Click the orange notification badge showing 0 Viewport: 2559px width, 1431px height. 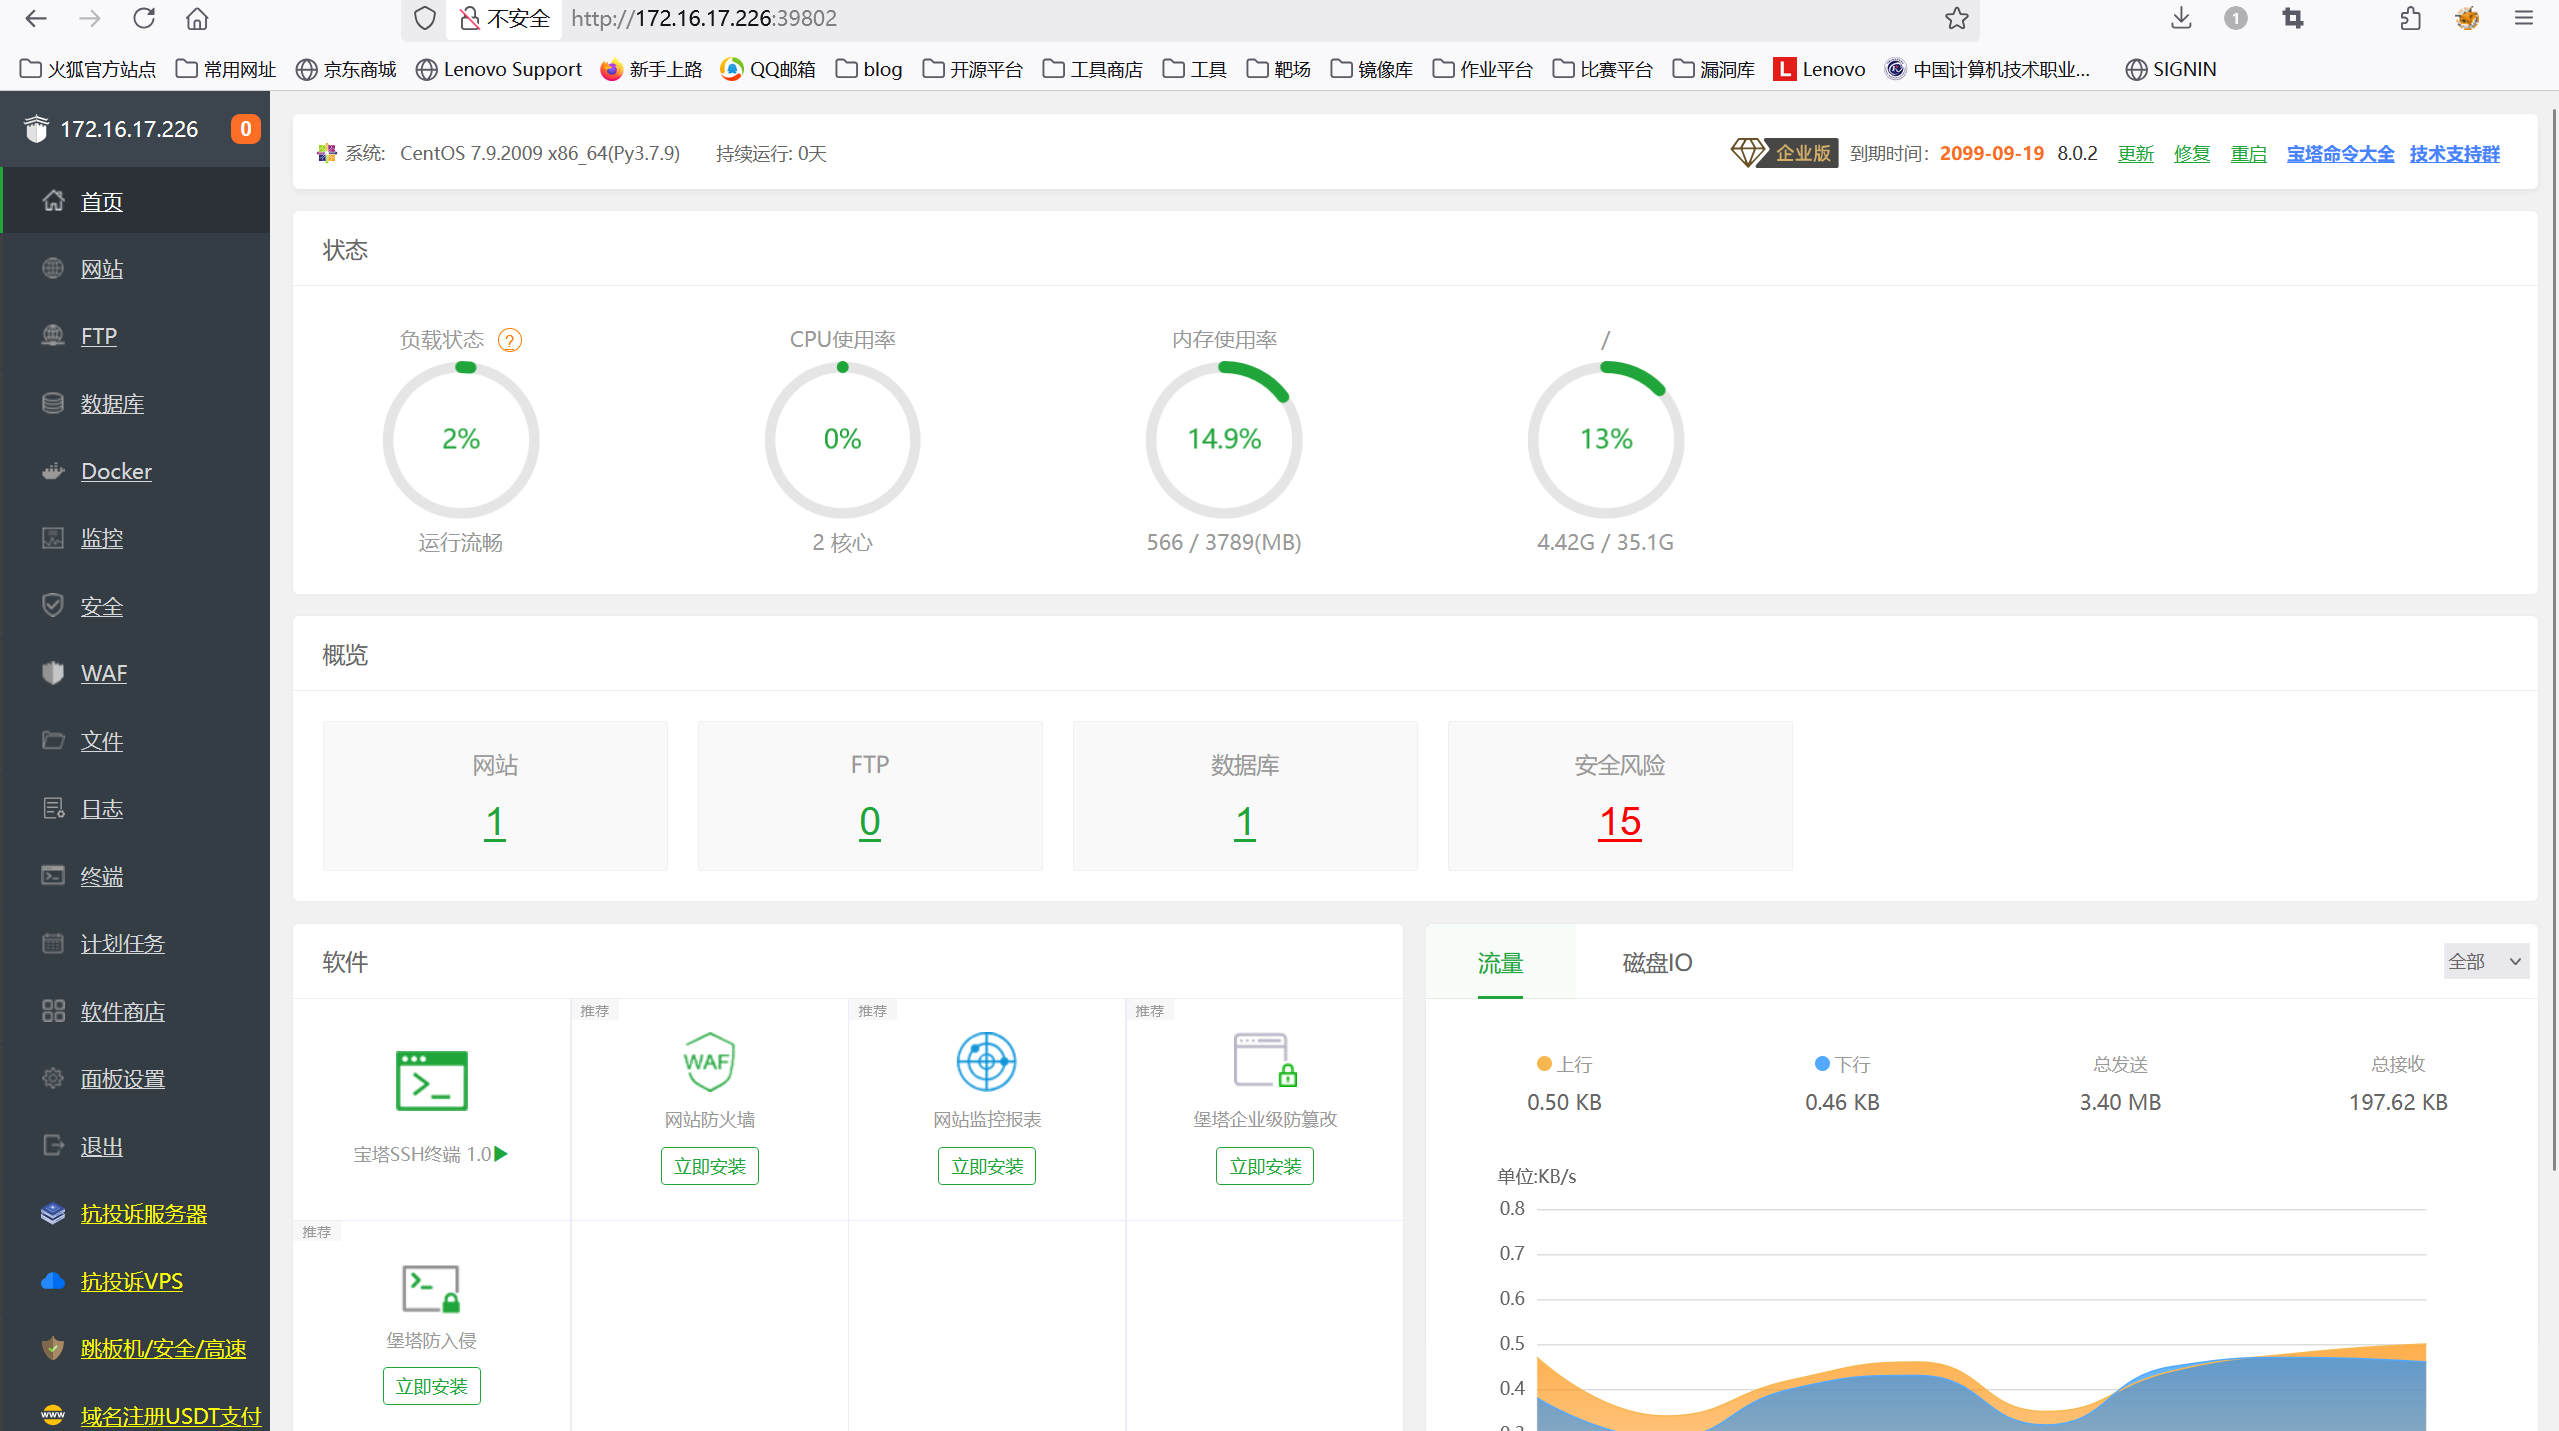coord(245,129)
